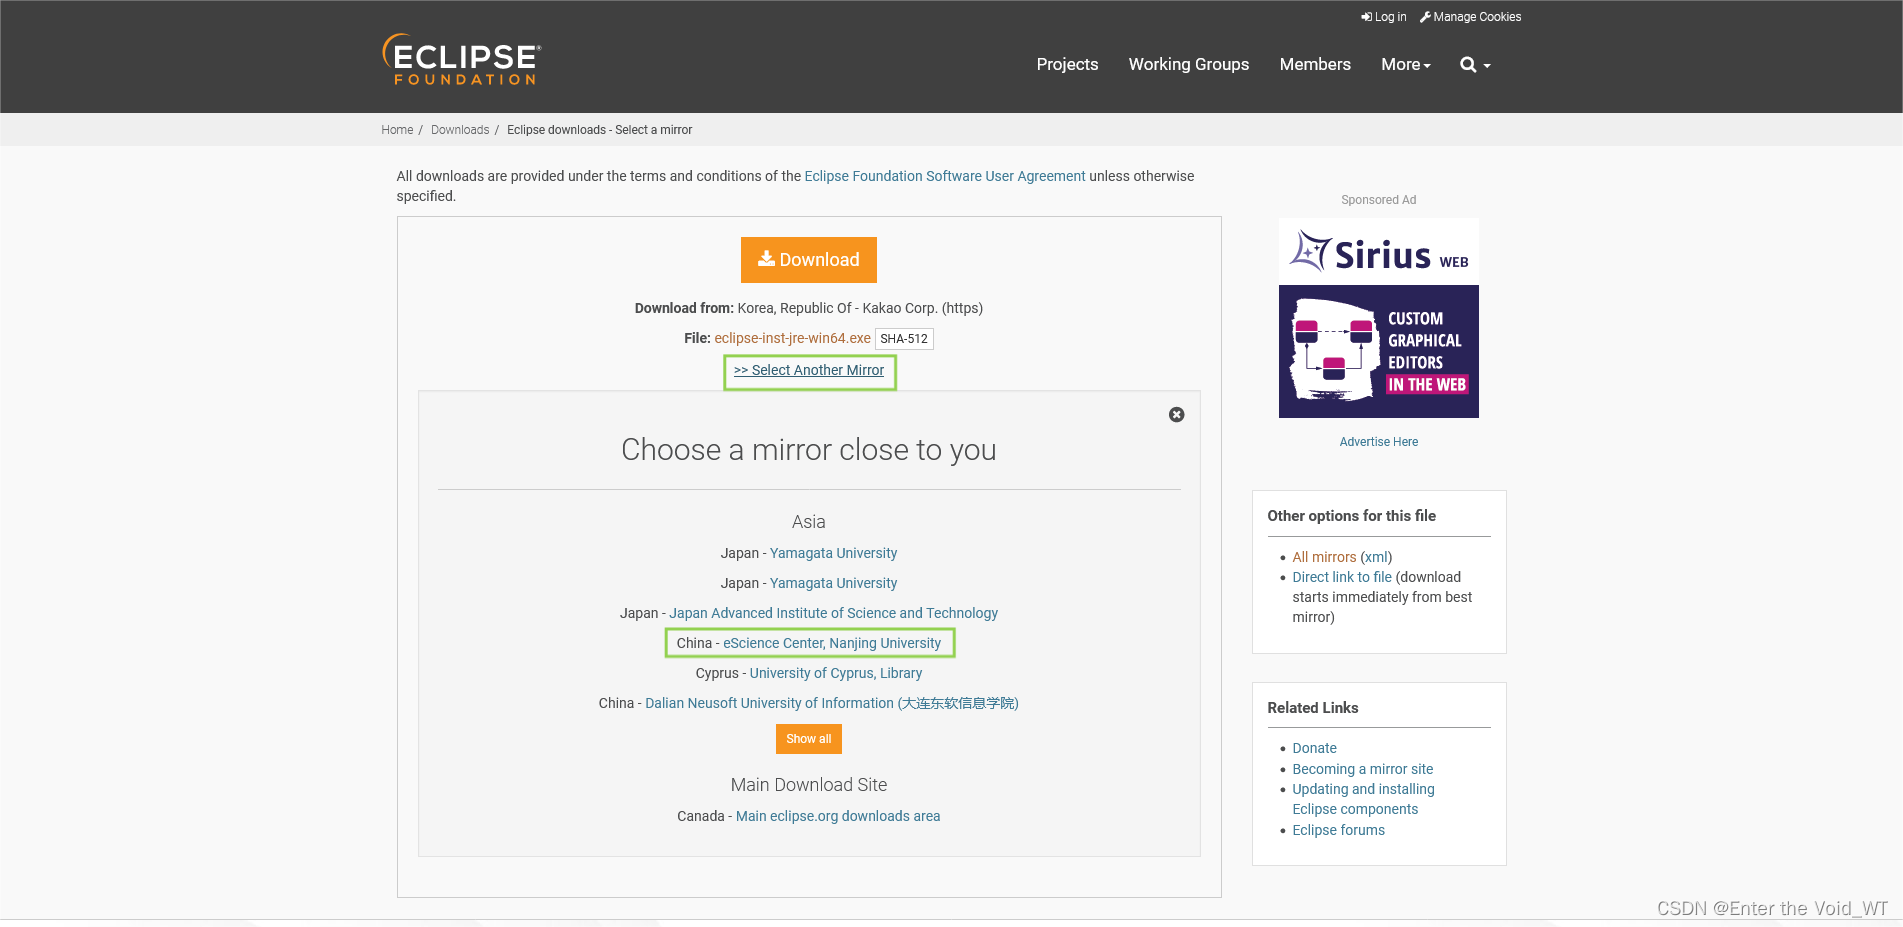Screen dimensions: 1903x927
Task: Go to Home breadcrumb
Action: click(397, 130)
